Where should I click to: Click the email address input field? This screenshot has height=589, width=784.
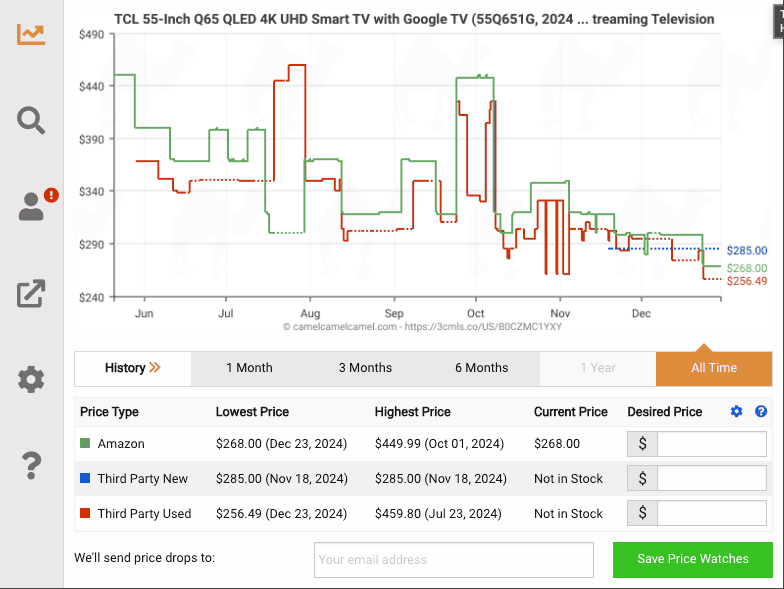click(453, 559)
